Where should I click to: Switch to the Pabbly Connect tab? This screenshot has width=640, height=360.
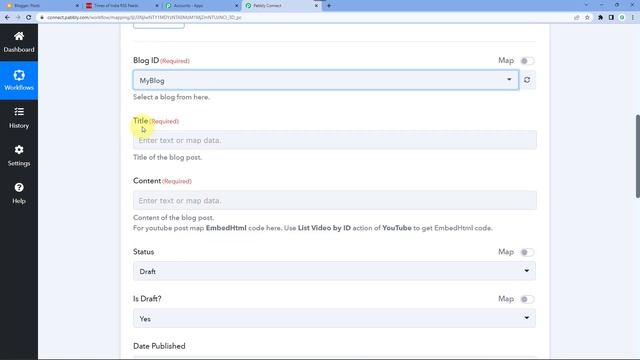[x=282, y=6]
